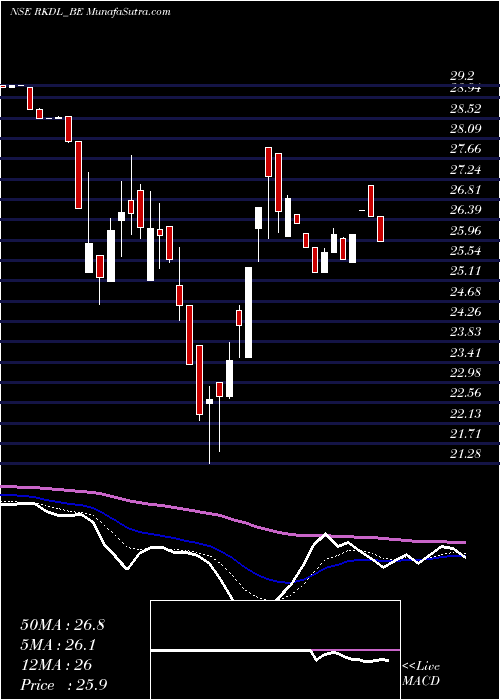Click the 22.56 price axis label
This screenshot has height=700, width=500.
[x=466, y=393]
